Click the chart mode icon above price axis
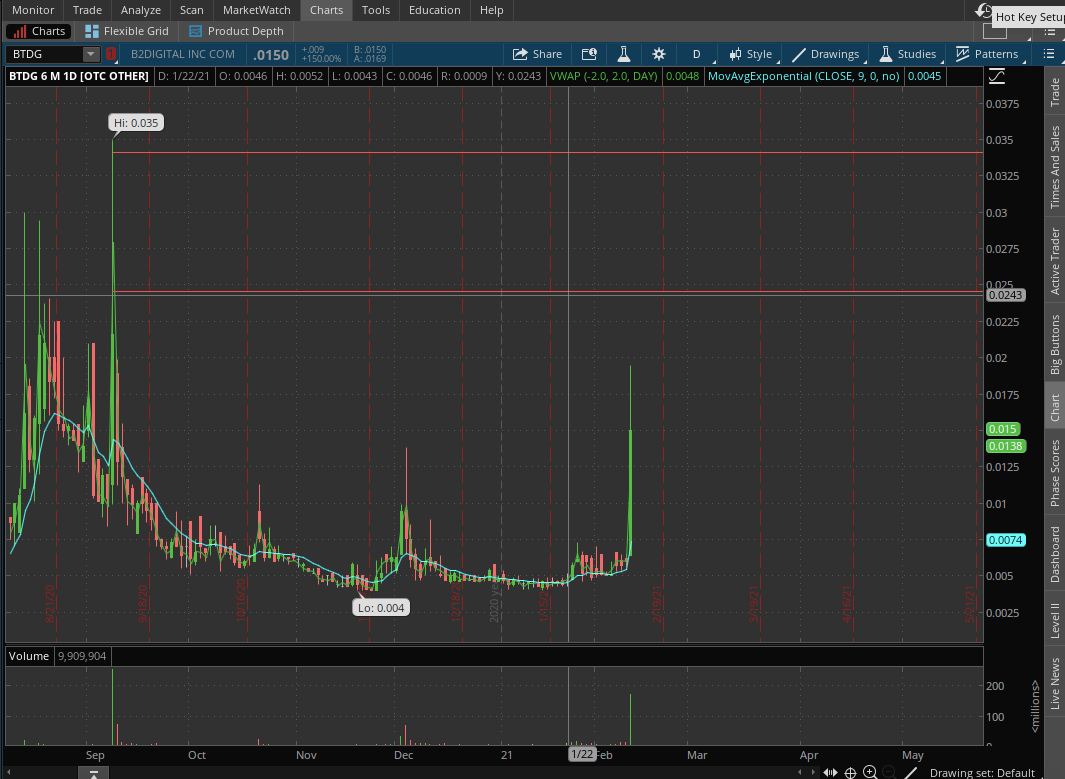This screenshot has width=1065, height=779. click(x=996, y=77)
